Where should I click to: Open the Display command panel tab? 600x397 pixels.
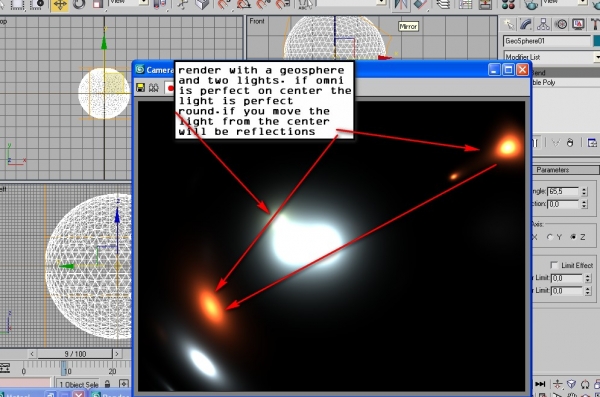pyautogui.click(x=578, y=25)
